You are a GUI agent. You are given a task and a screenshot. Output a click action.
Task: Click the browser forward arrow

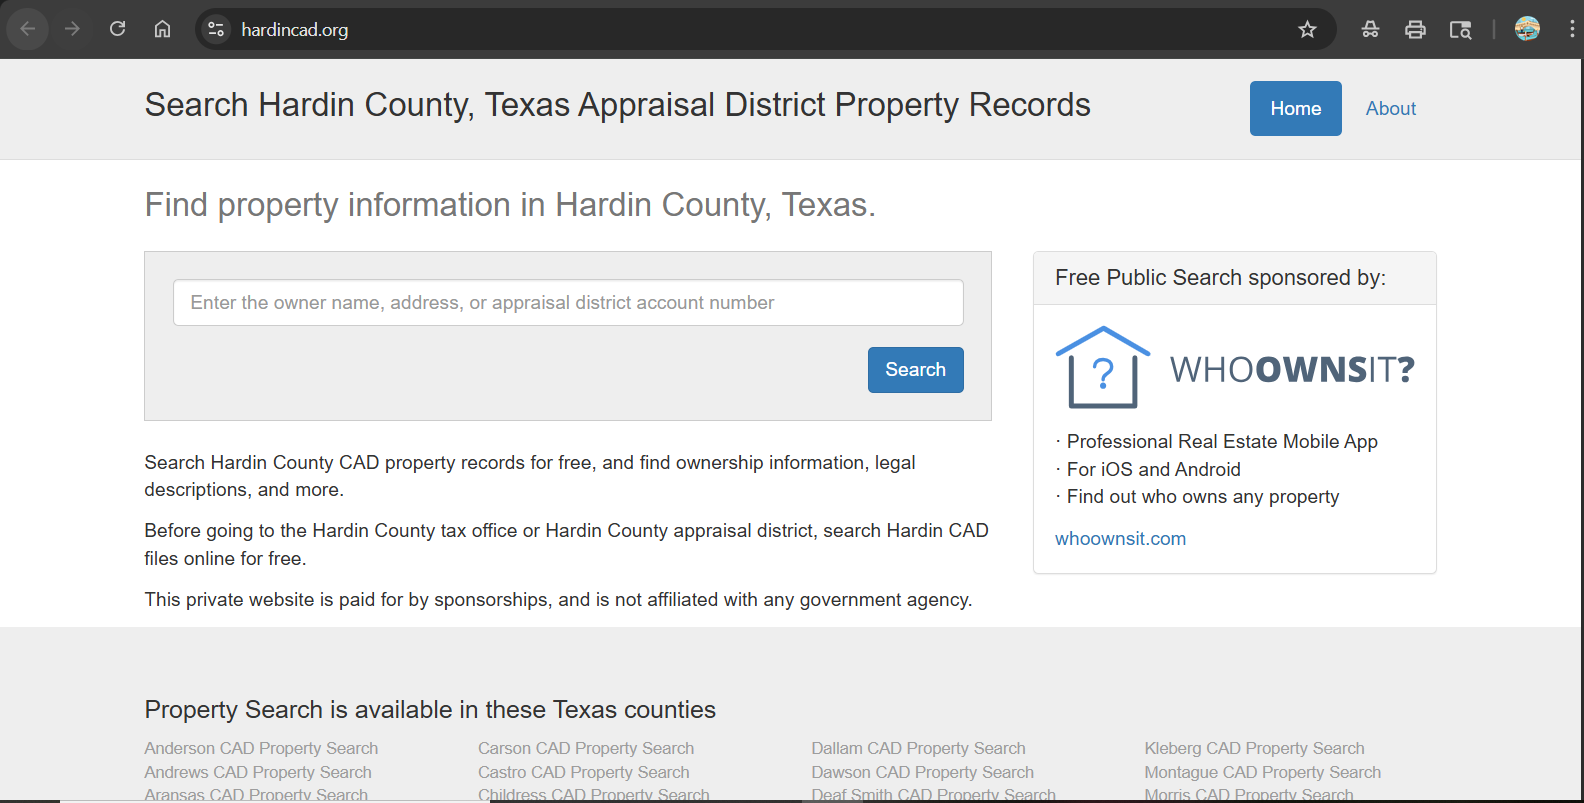pyautogui.click(x=72, y=29)
